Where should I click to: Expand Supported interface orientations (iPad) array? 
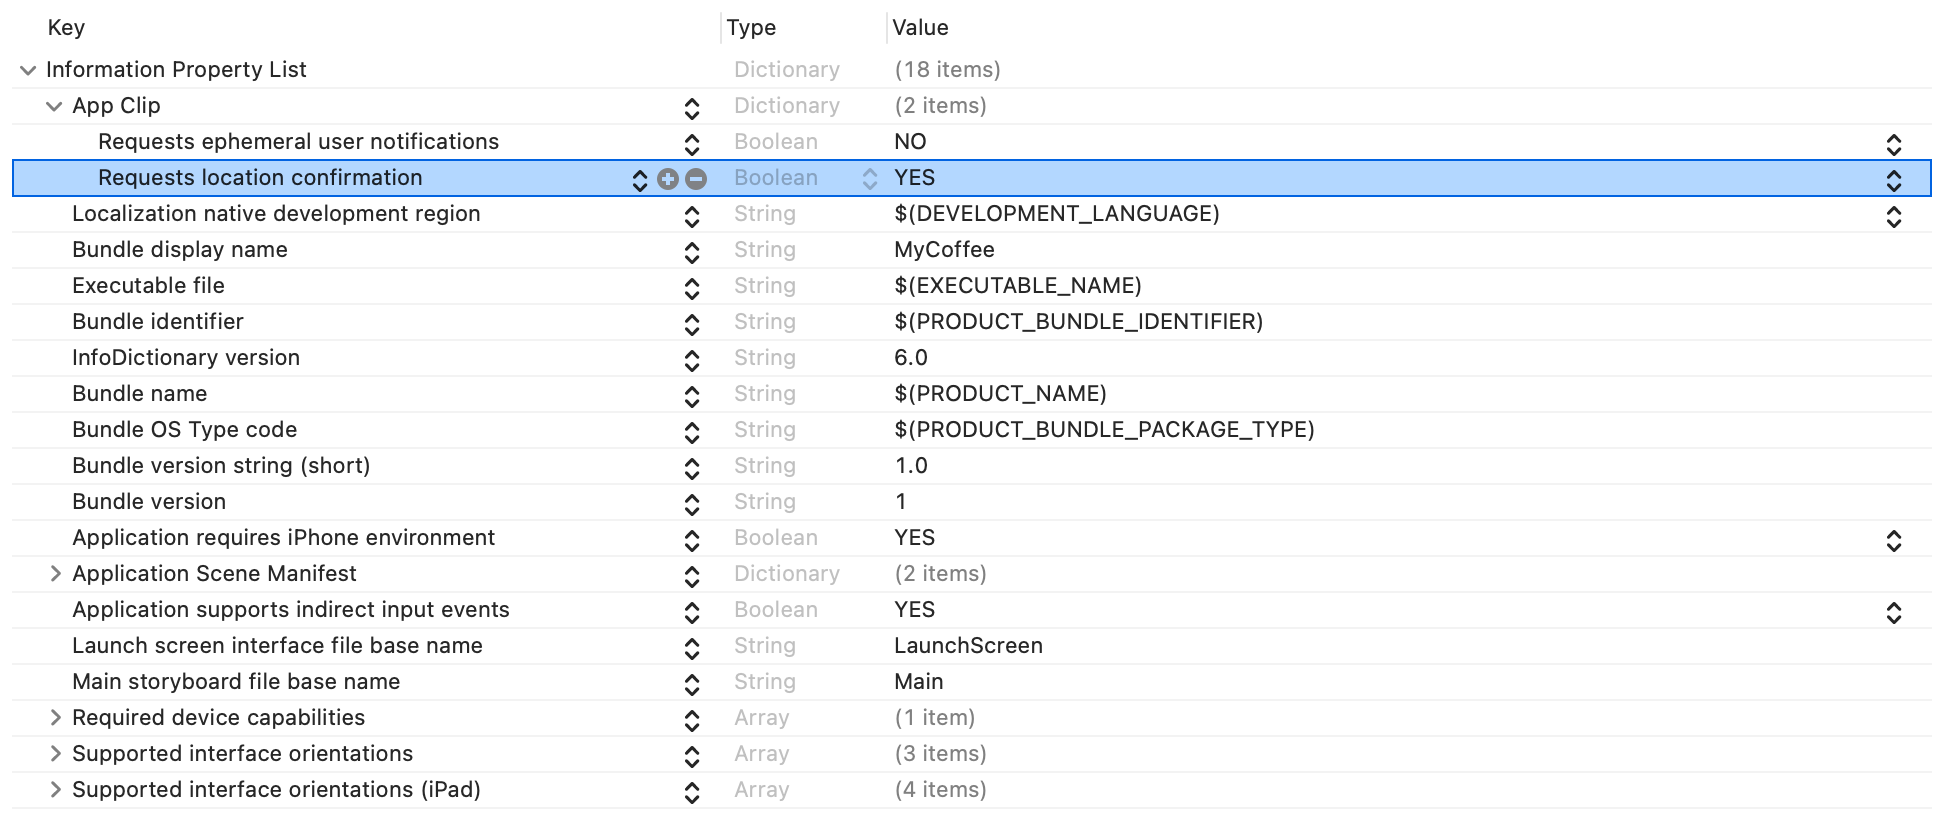click(x=55, y=790)
